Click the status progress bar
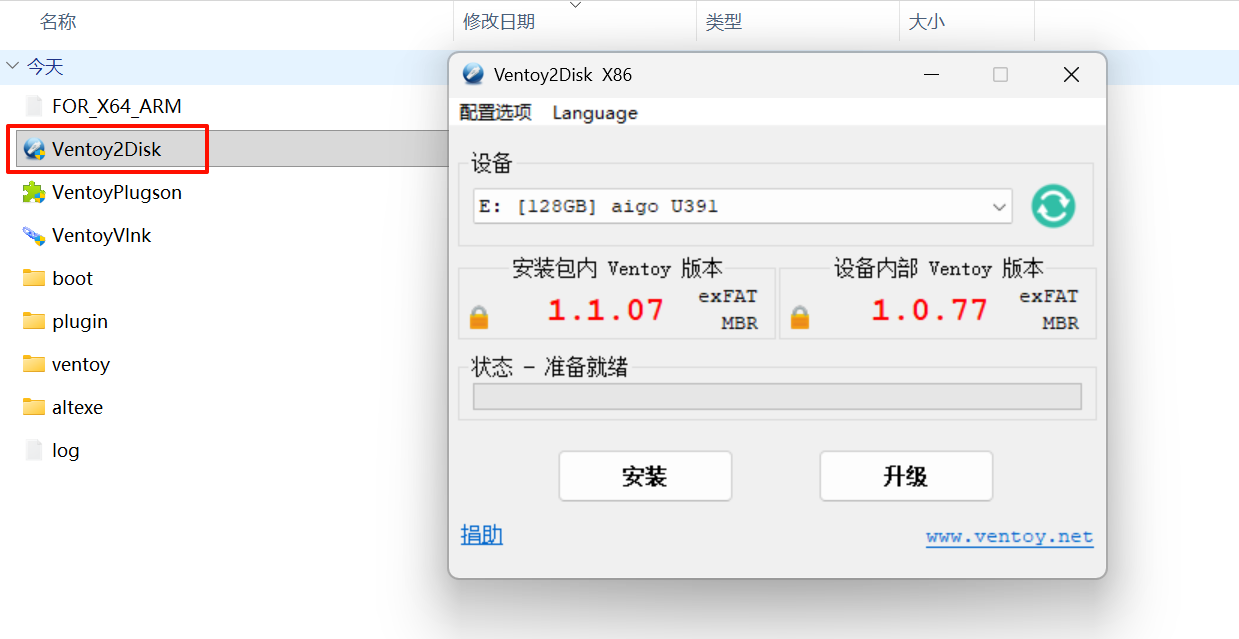The image size is (1239, 639). (777, 397)
